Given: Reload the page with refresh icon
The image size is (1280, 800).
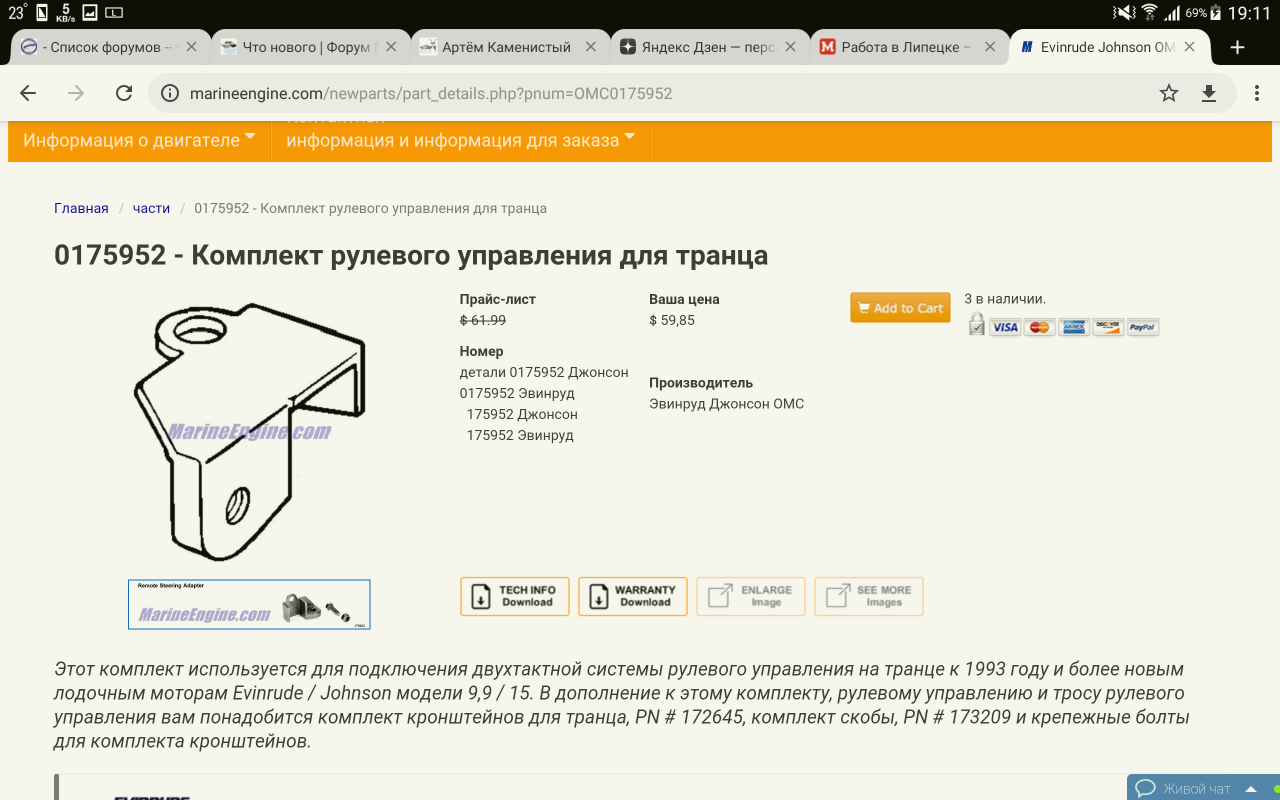Looking at the screenshot, I should 124,93.
